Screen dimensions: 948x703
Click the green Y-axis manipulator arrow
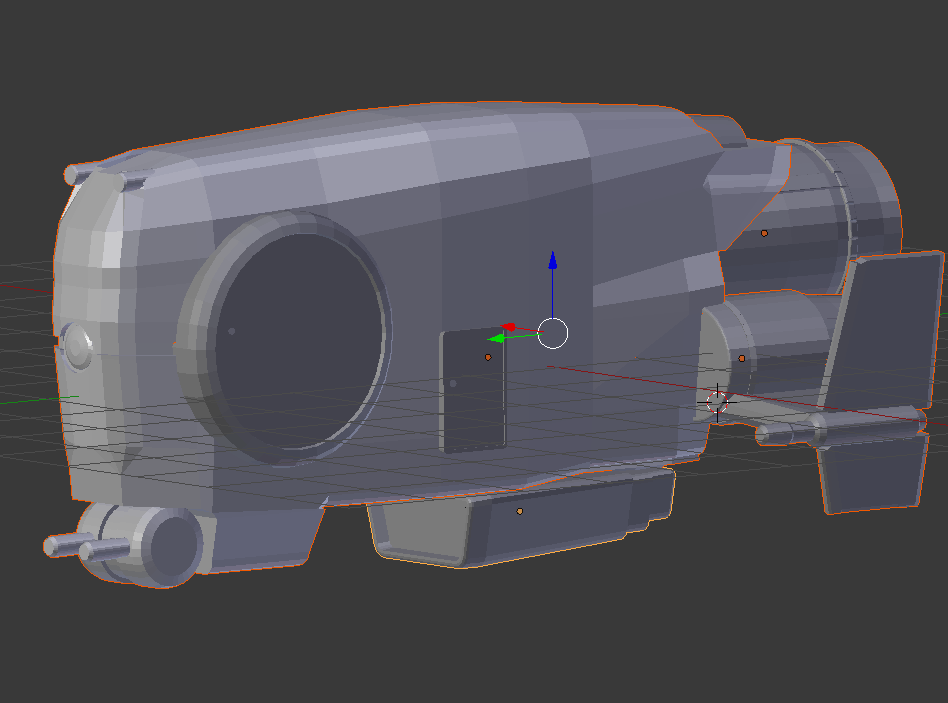[x=496, y=339]
